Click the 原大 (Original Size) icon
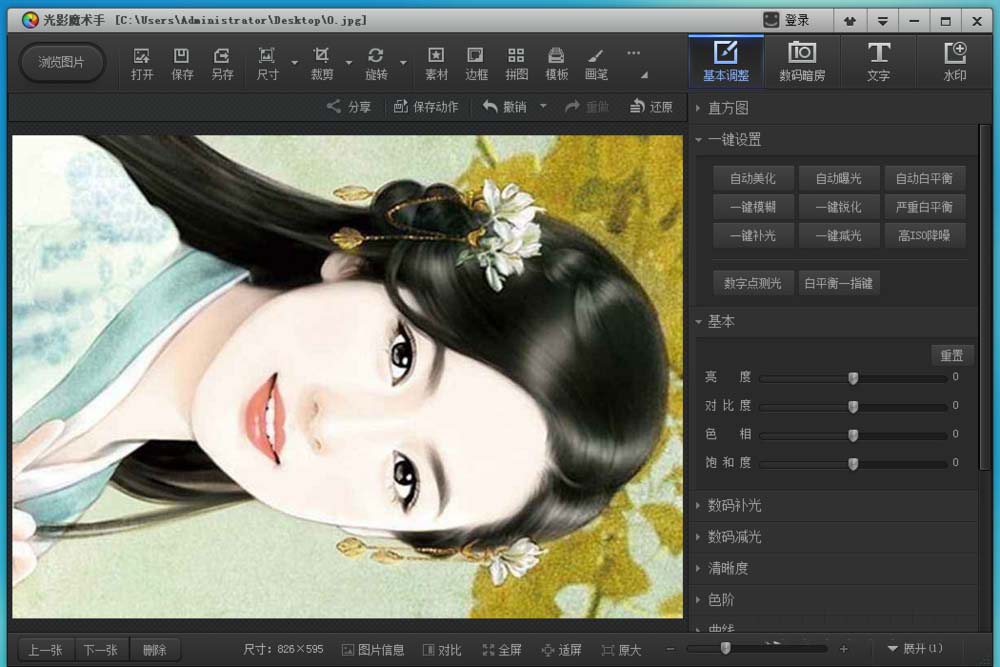The width and height of the screenshot is (1000, 667). pyautogui.click(x=608, y=650)
